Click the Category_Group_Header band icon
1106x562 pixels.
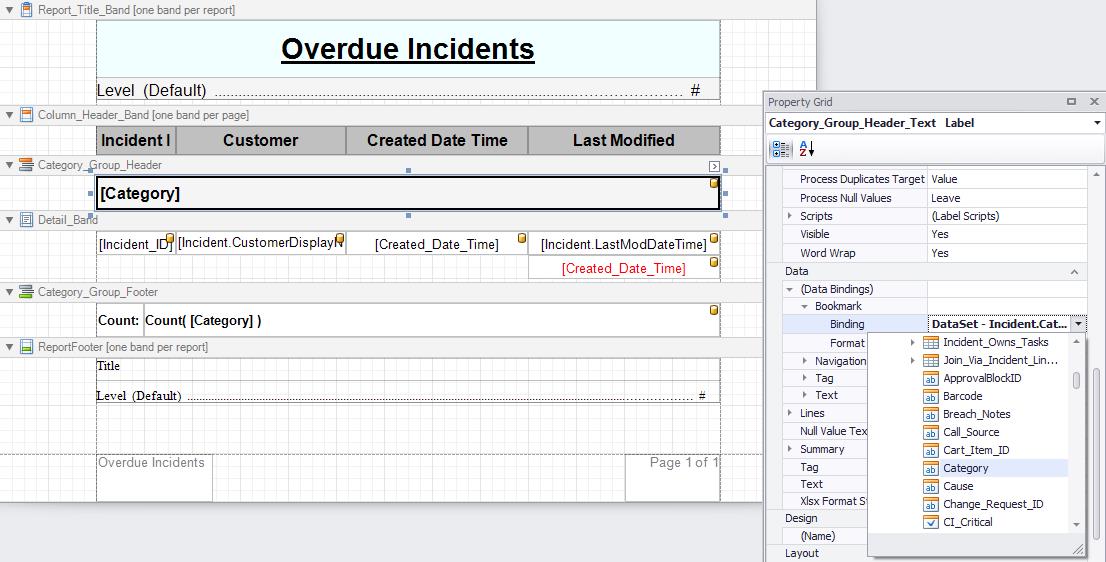tap(27, 165)
